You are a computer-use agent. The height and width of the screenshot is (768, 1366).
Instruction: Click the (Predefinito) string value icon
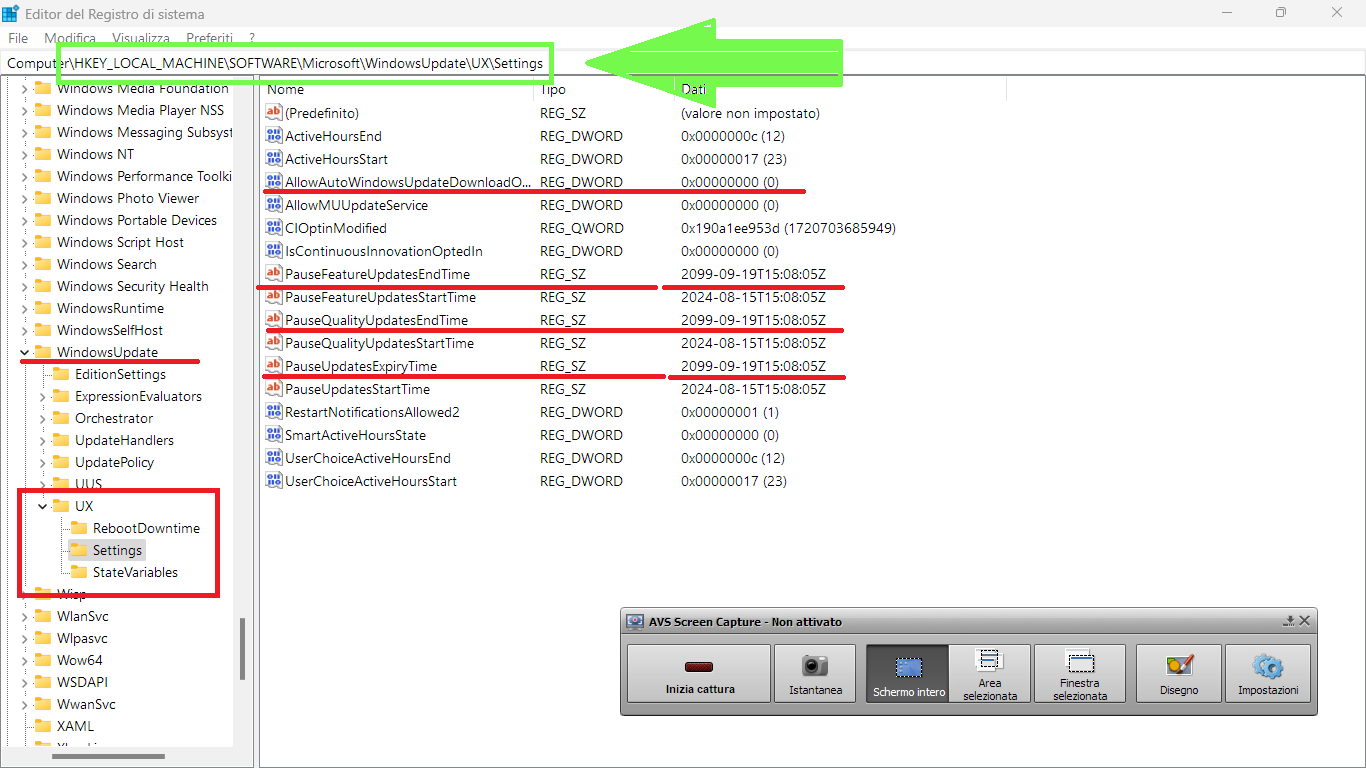[274, 113]
